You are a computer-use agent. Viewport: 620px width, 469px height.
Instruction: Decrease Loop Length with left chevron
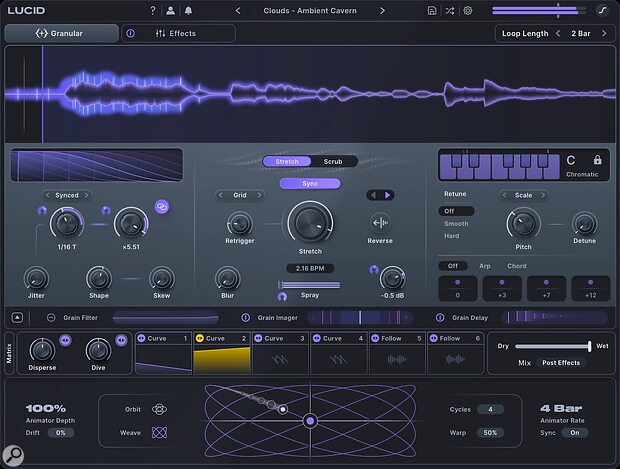tap(558, 34)
